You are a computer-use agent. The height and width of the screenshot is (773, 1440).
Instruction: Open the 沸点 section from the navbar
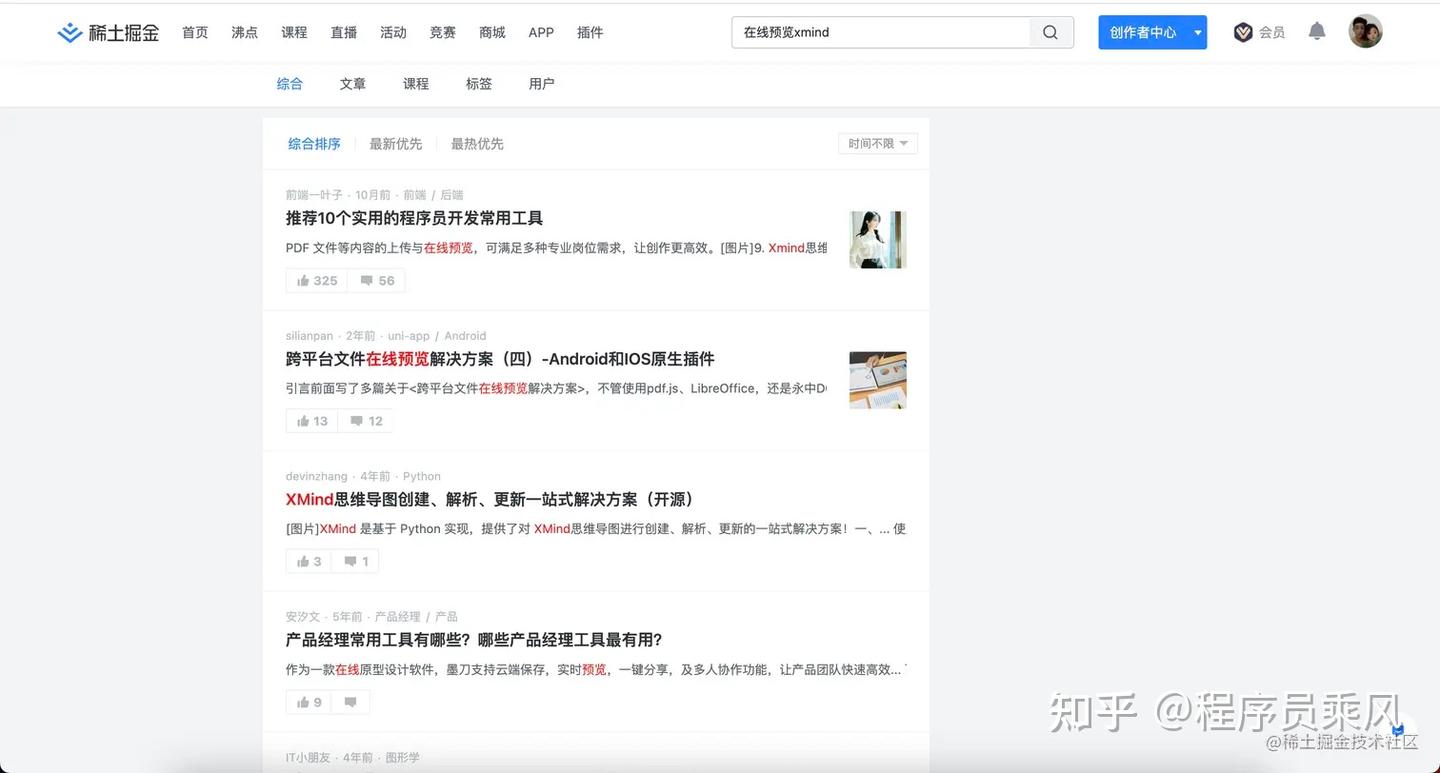[244, 31]
